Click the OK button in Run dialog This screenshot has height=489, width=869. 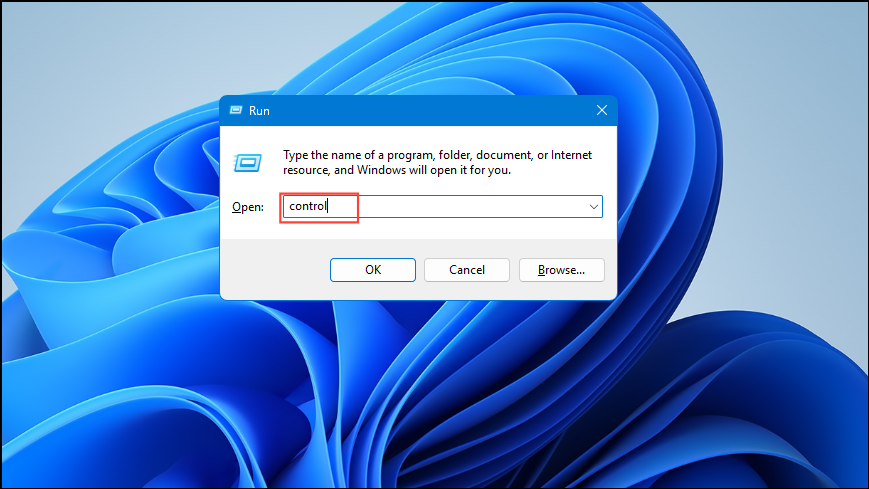pos(372,270)
